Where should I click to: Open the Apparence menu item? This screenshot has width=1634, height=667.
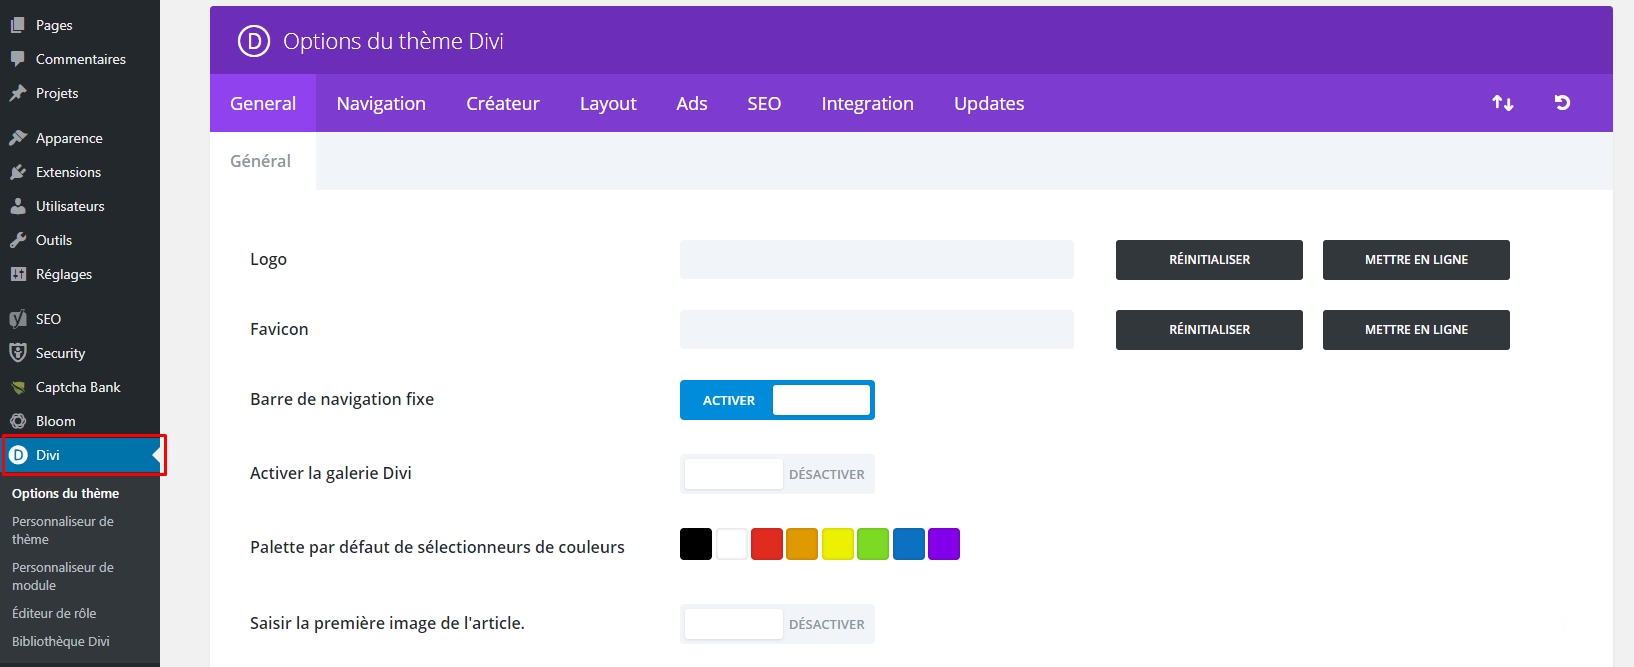click(80, 138)
